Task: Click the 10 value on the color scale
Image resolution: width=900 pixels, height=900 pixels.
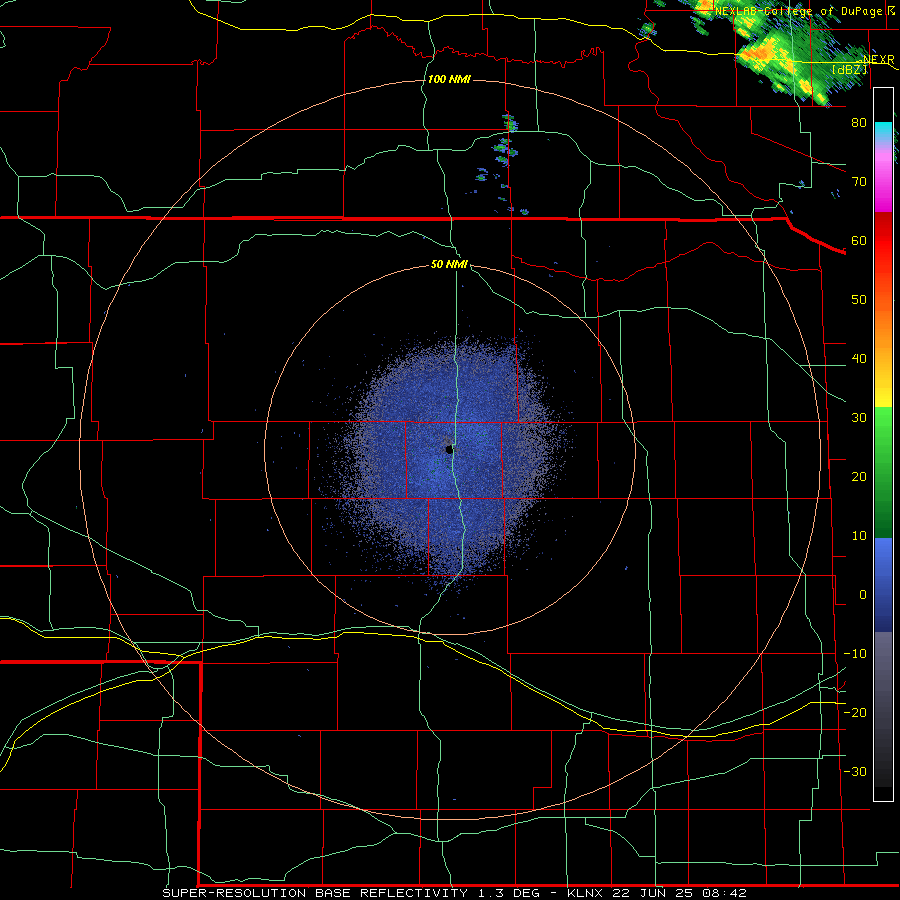Action: (859, 536)
